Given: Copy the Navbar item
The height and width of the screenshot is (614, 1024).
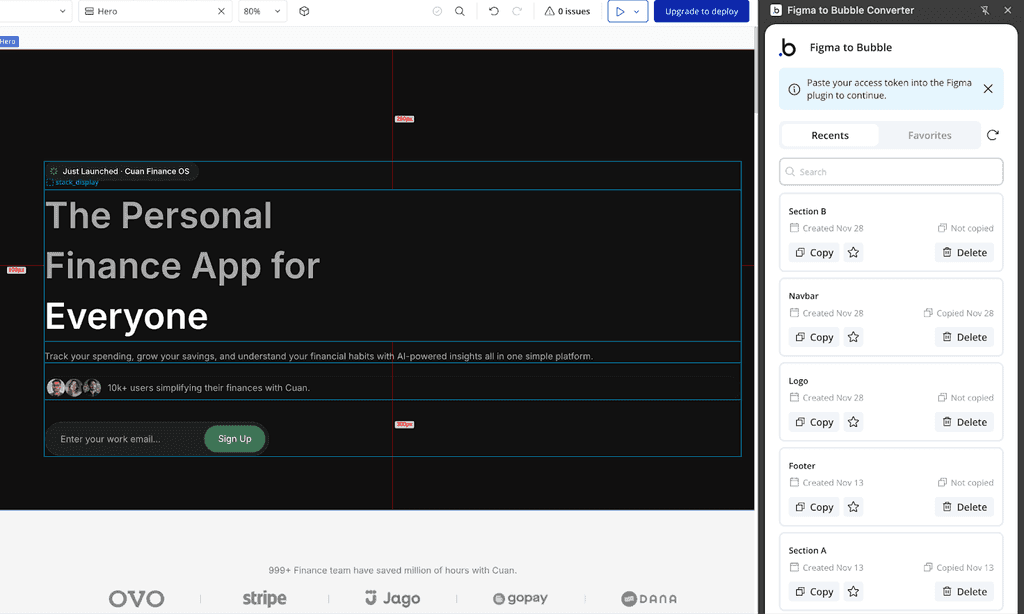Looking at the screenshot, I should [814, 337].
